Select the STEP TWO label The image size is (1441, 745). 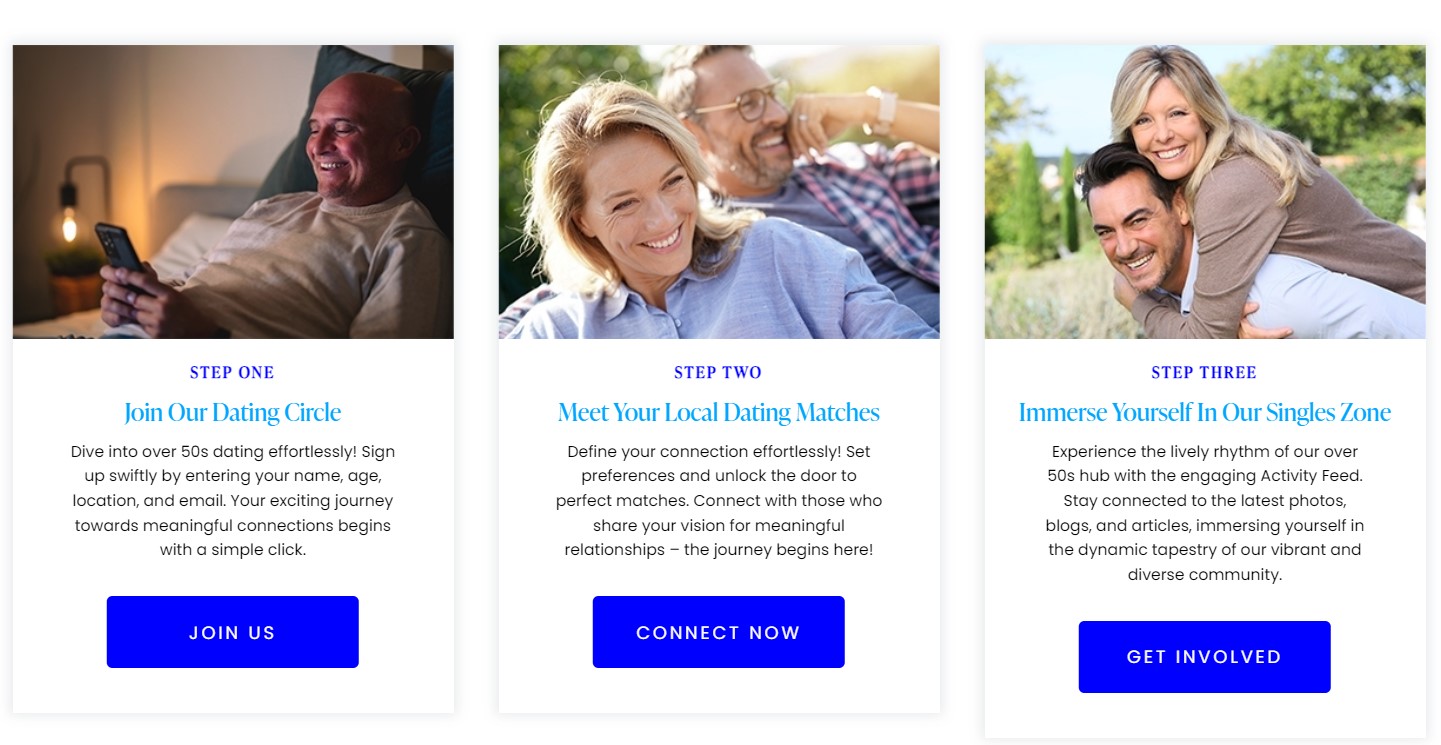(x=718, y=373)
